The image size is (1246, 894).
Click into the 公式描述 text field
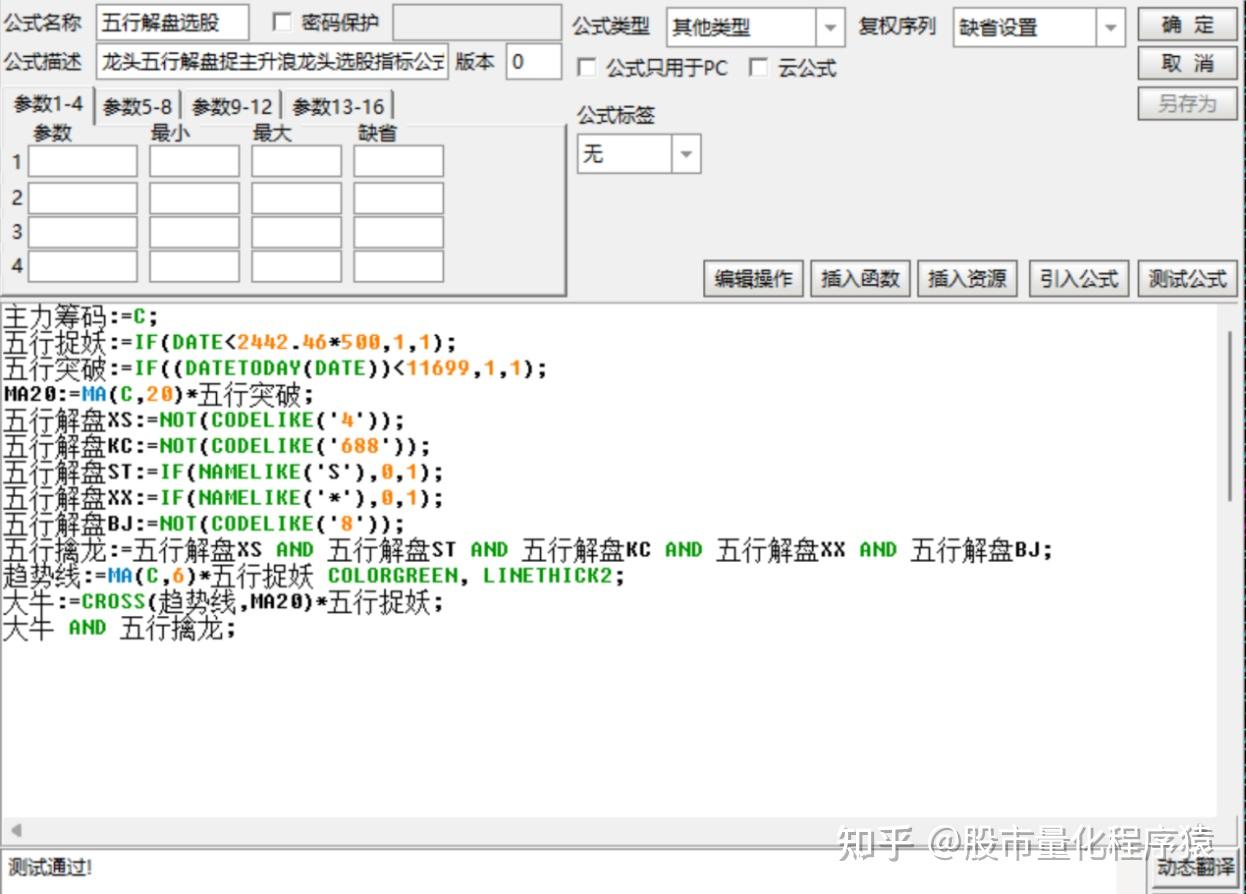pos(272,62)
